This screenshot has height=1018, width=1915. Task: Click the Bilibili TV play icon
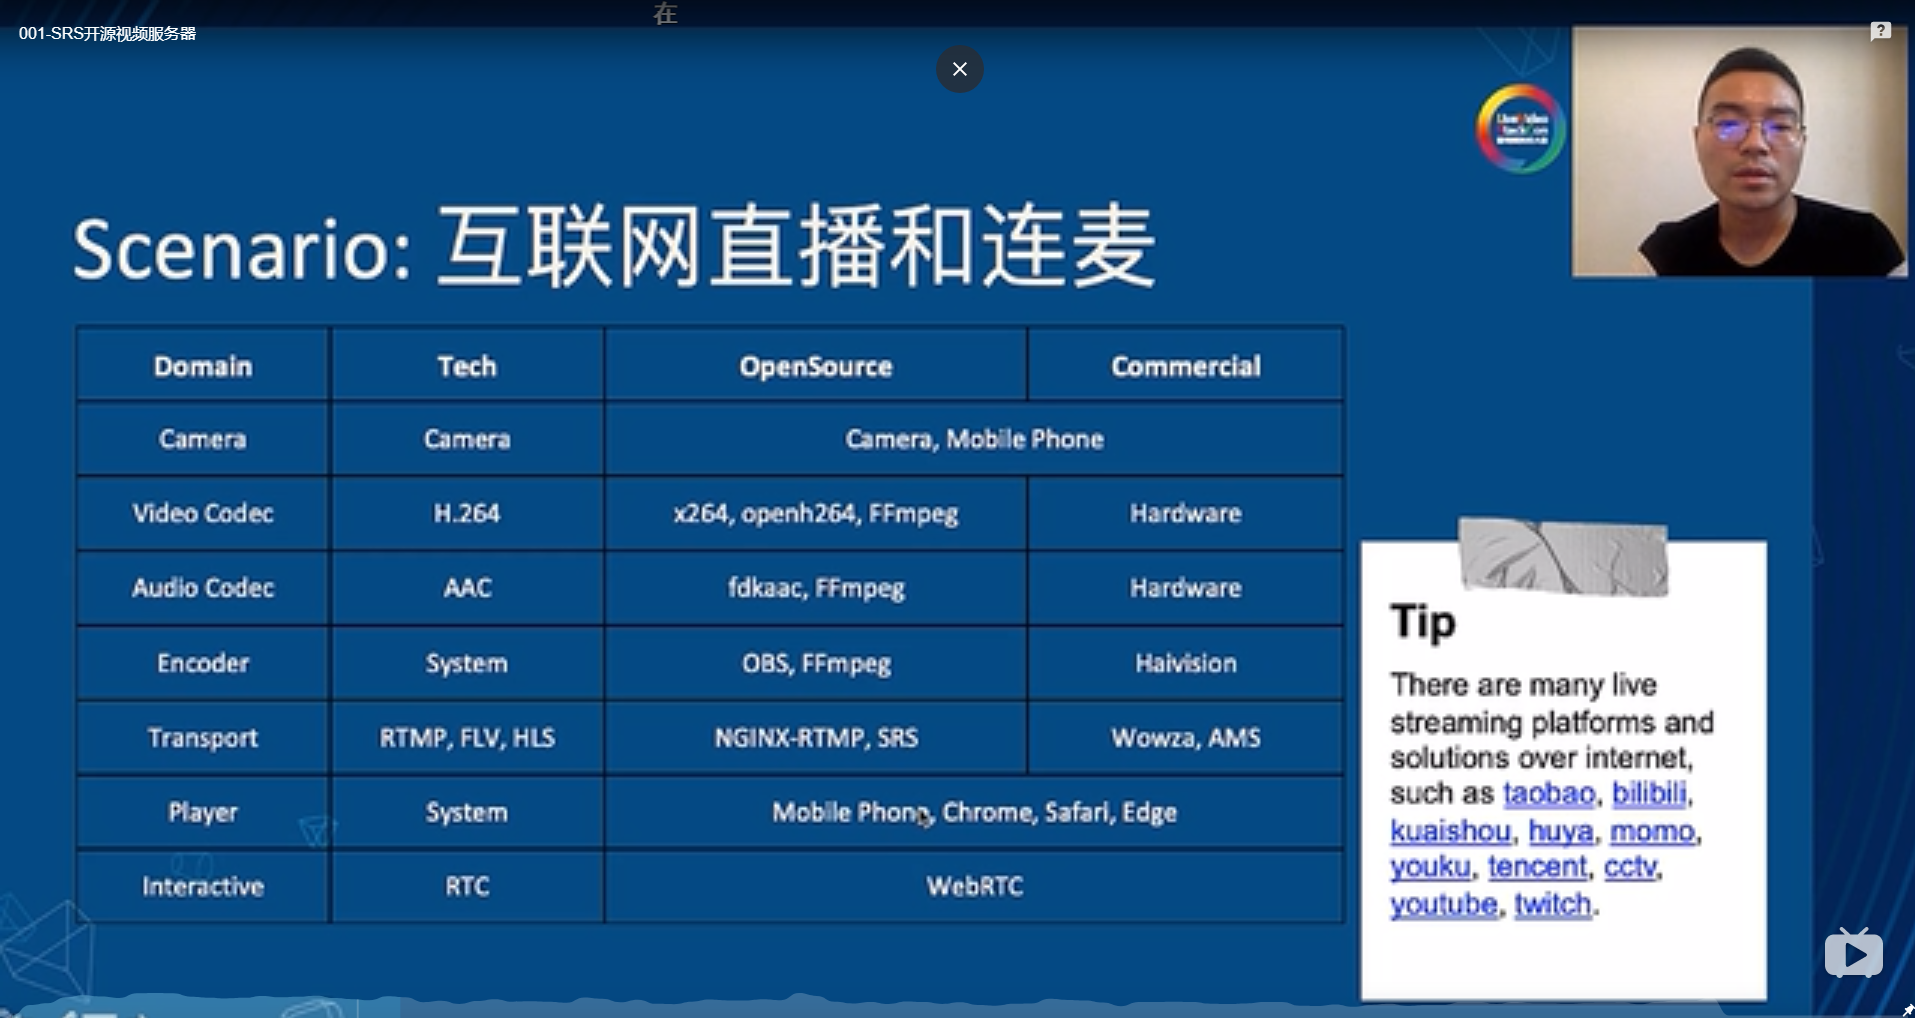pyautogui.click(x=1853, y=953)
